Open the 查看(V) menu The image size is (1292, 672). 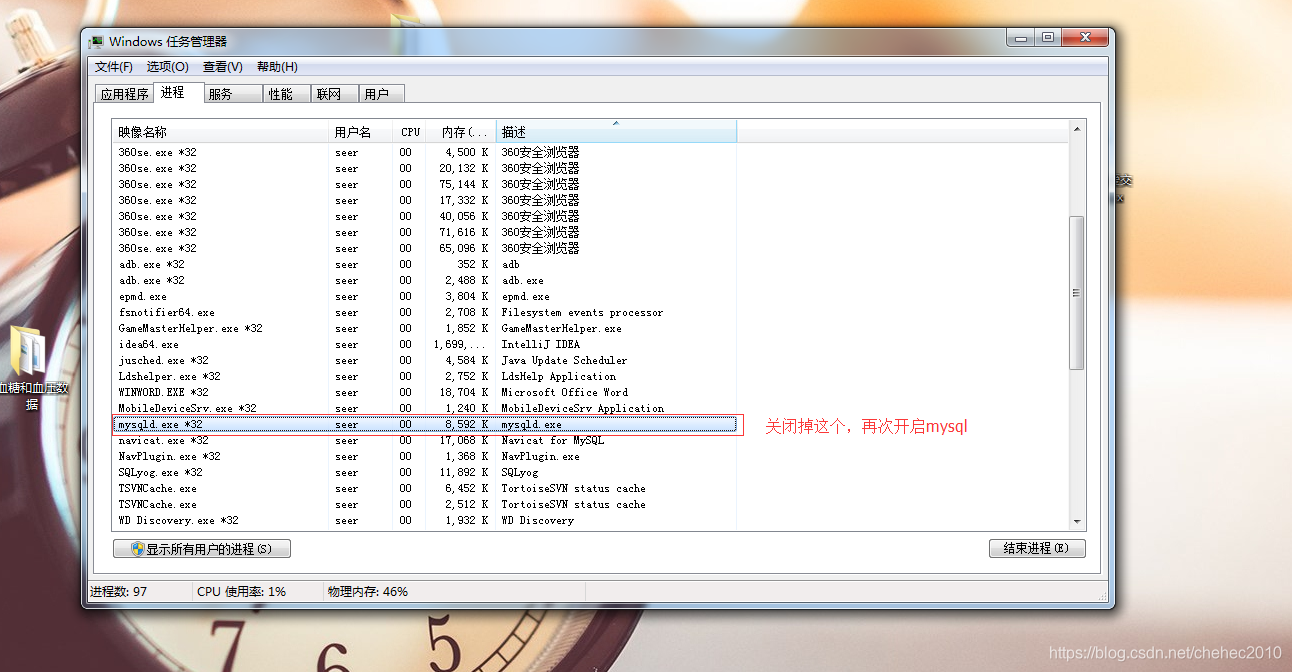(x=222, y=67)
